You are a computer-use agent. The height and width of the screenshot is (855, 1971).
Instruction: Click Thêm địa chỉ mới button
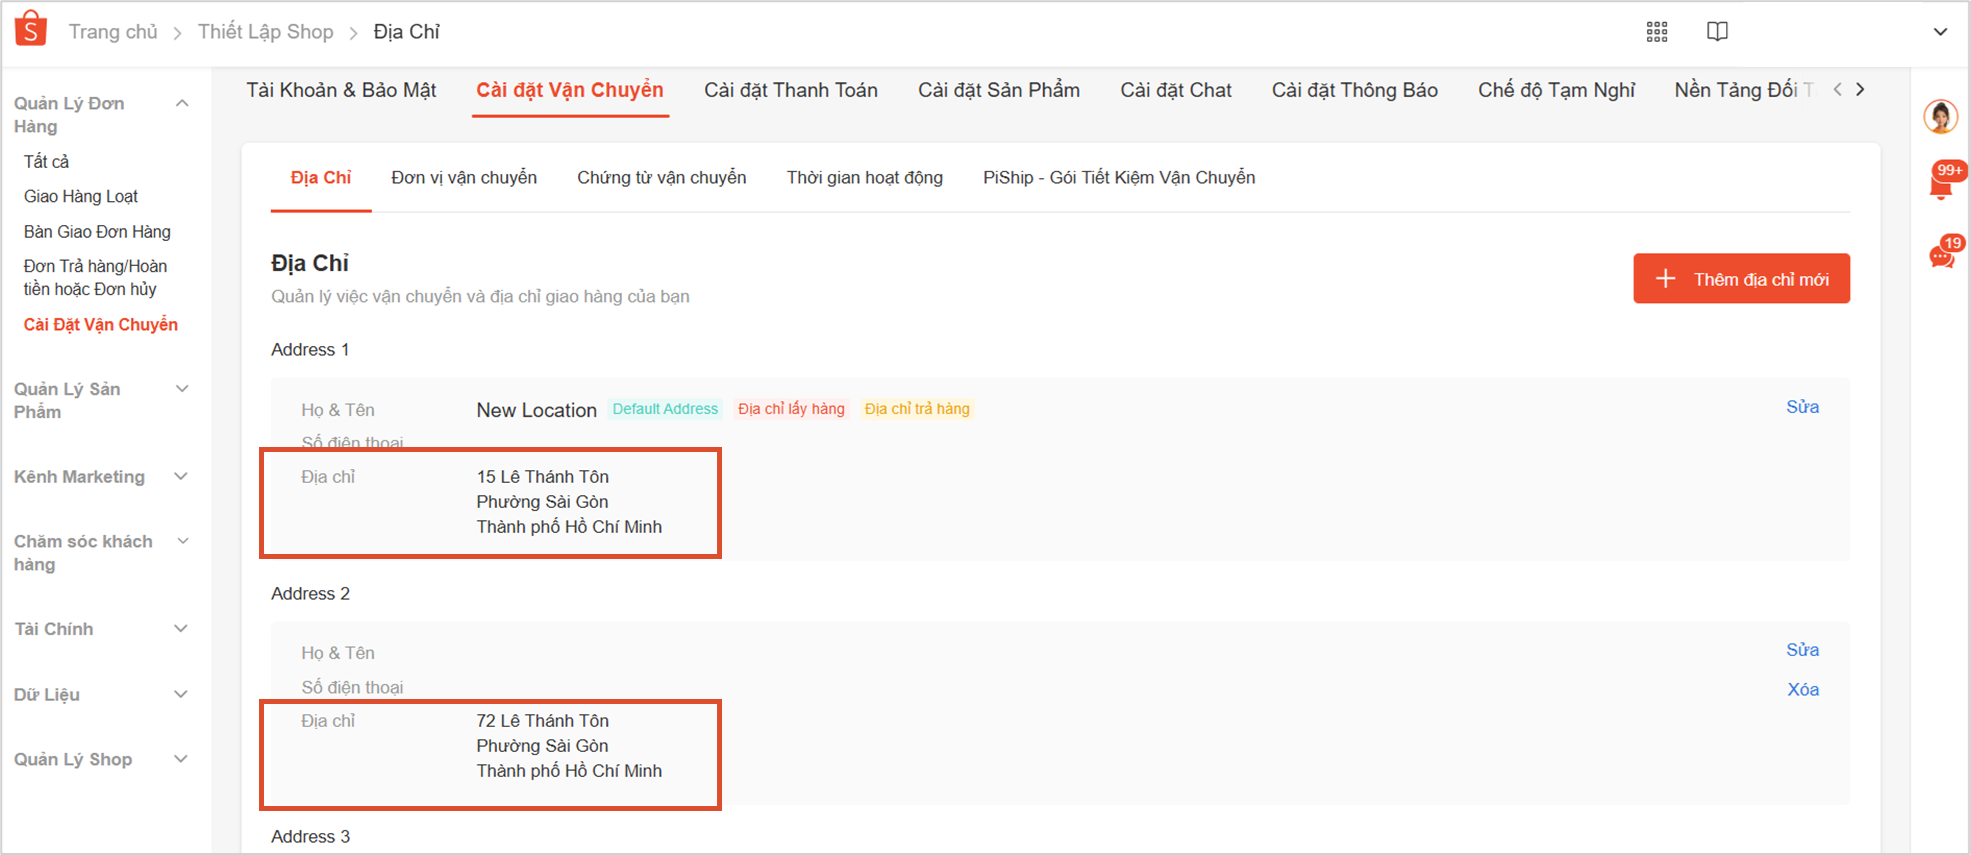pos(1740,279)
